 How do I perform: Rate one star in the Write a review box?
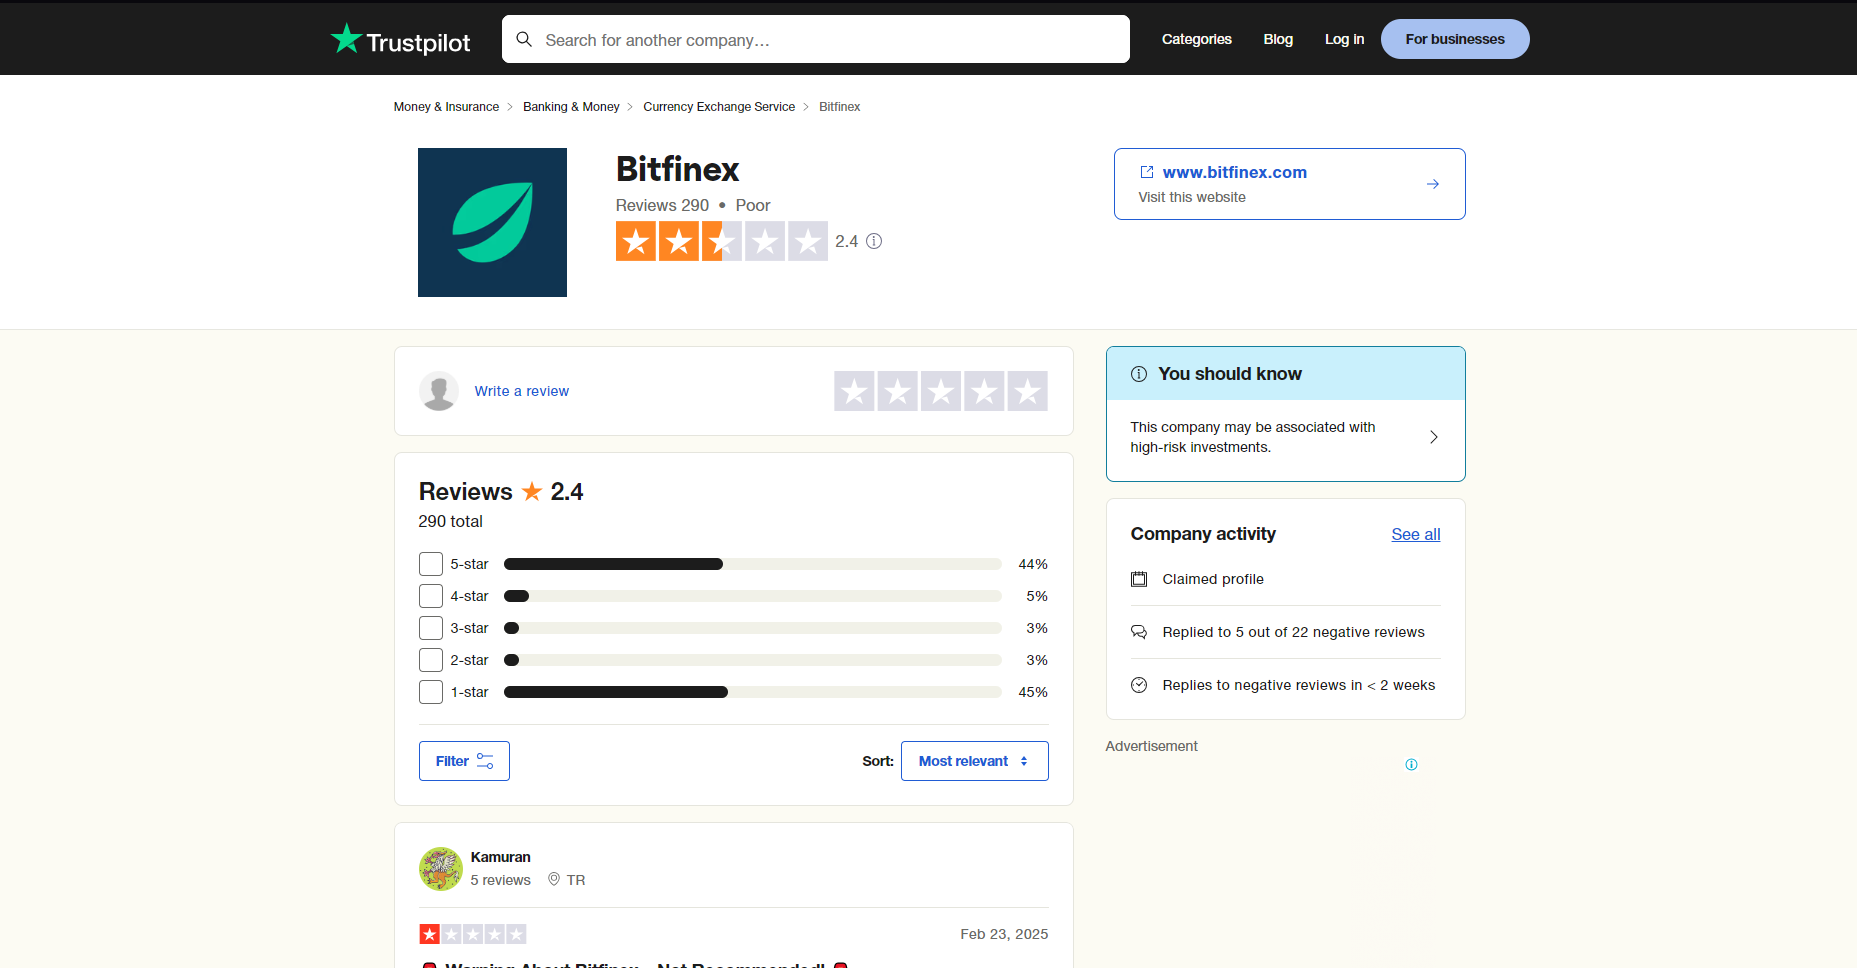pyautogui.click(x=855, y=391)
